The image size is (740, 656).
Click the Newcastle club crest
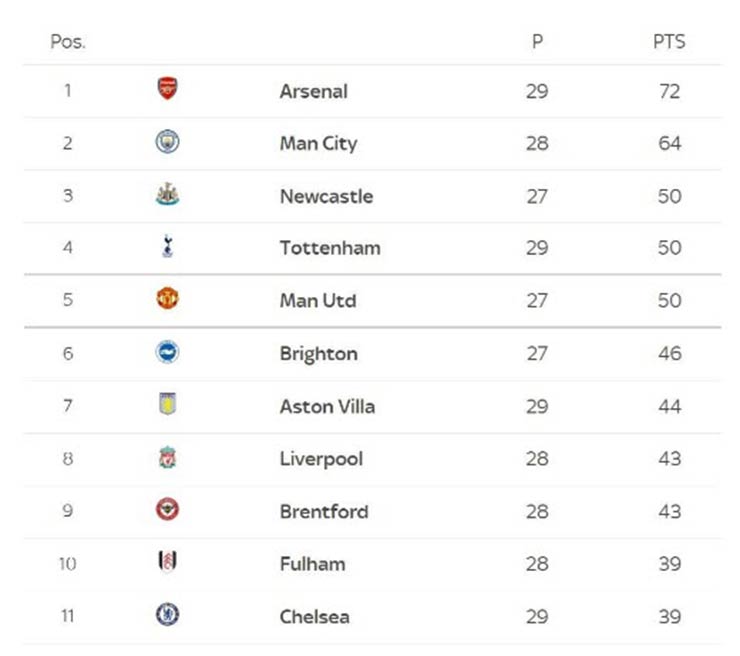click(x=167, y=195)
